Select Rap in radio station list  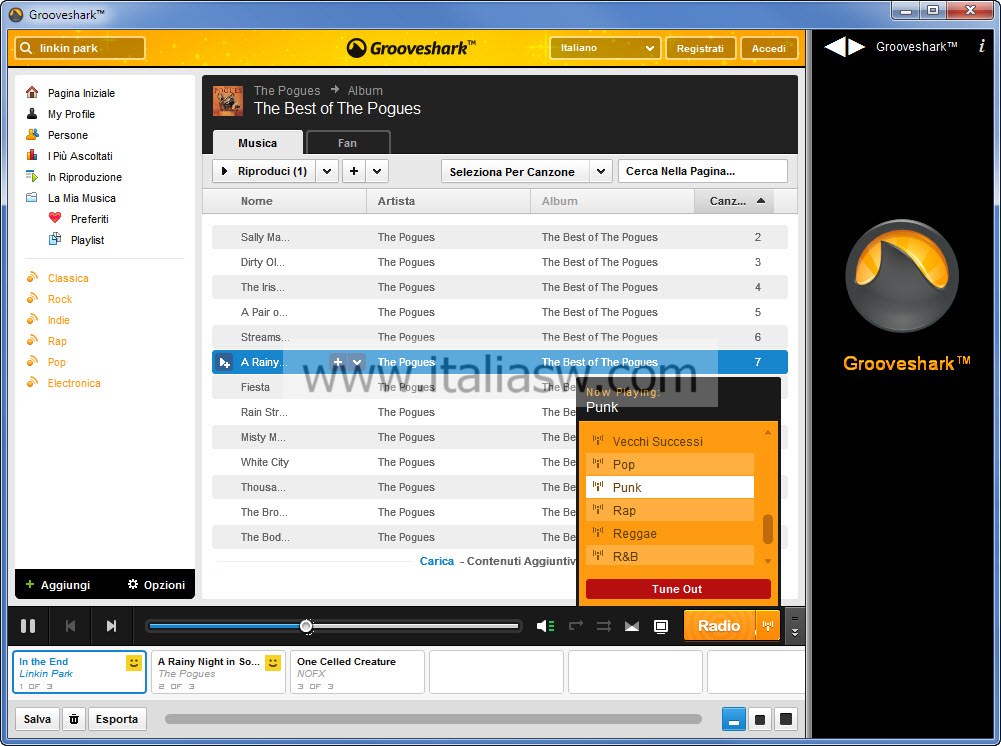(x=670, y=511)
